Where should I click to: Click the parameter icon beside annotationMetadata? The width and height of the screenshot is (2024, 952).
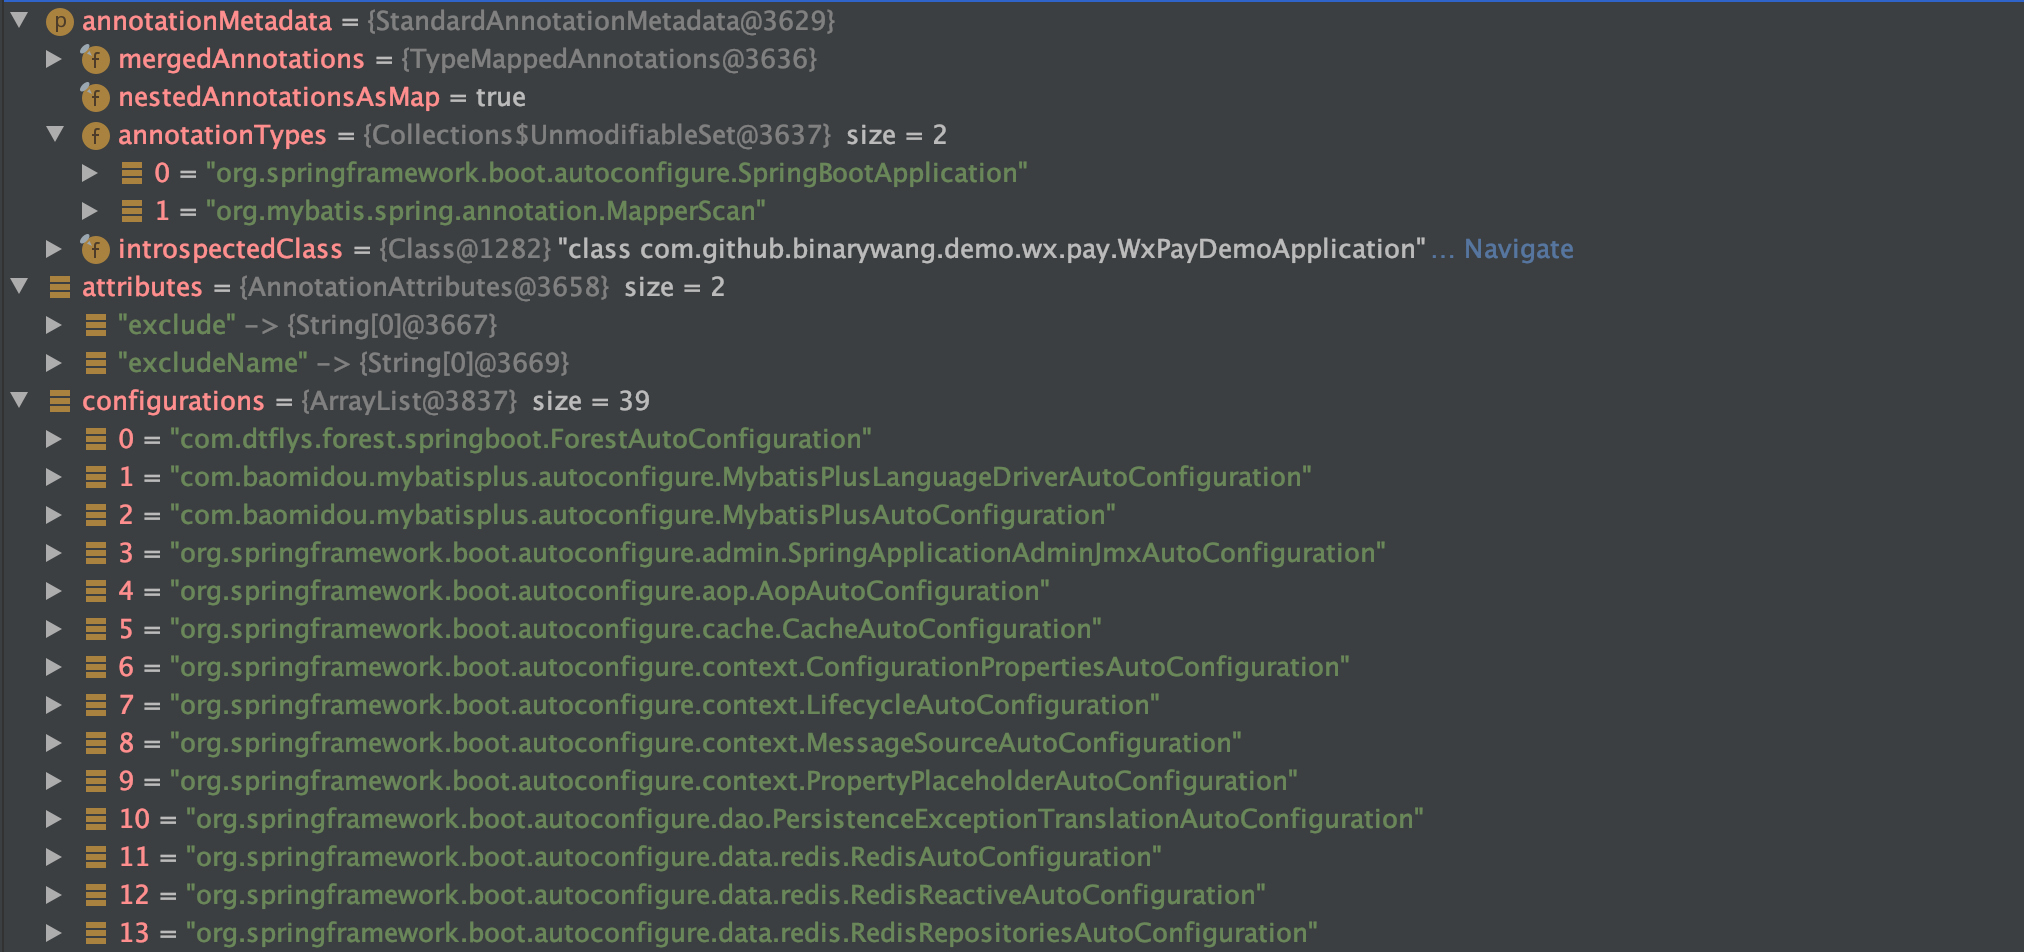[59, 21]
